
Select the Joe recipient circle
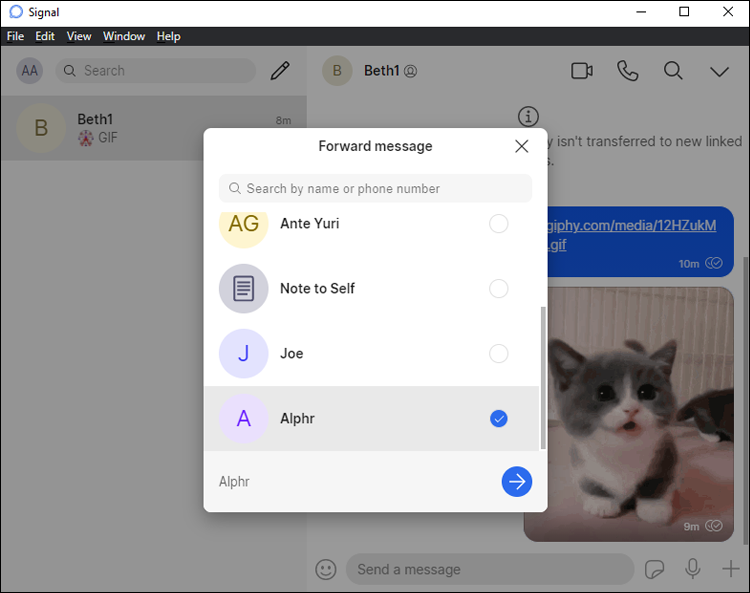498,354
